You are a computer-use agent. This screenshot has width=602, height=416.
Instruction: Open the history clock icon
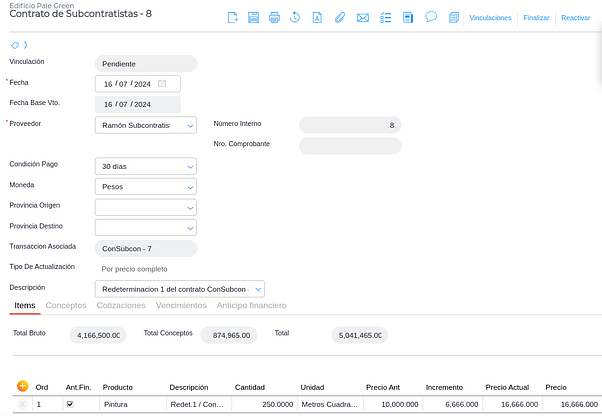click(295, 18)
